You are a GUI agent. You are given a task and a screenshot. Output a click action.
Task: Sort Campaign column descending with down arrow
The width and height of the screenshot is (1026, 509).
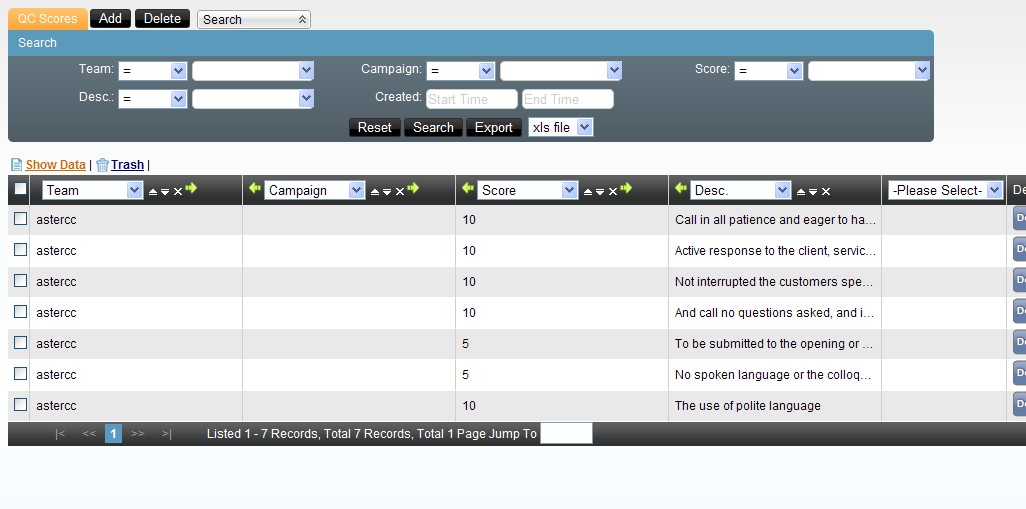click(387, 191)
